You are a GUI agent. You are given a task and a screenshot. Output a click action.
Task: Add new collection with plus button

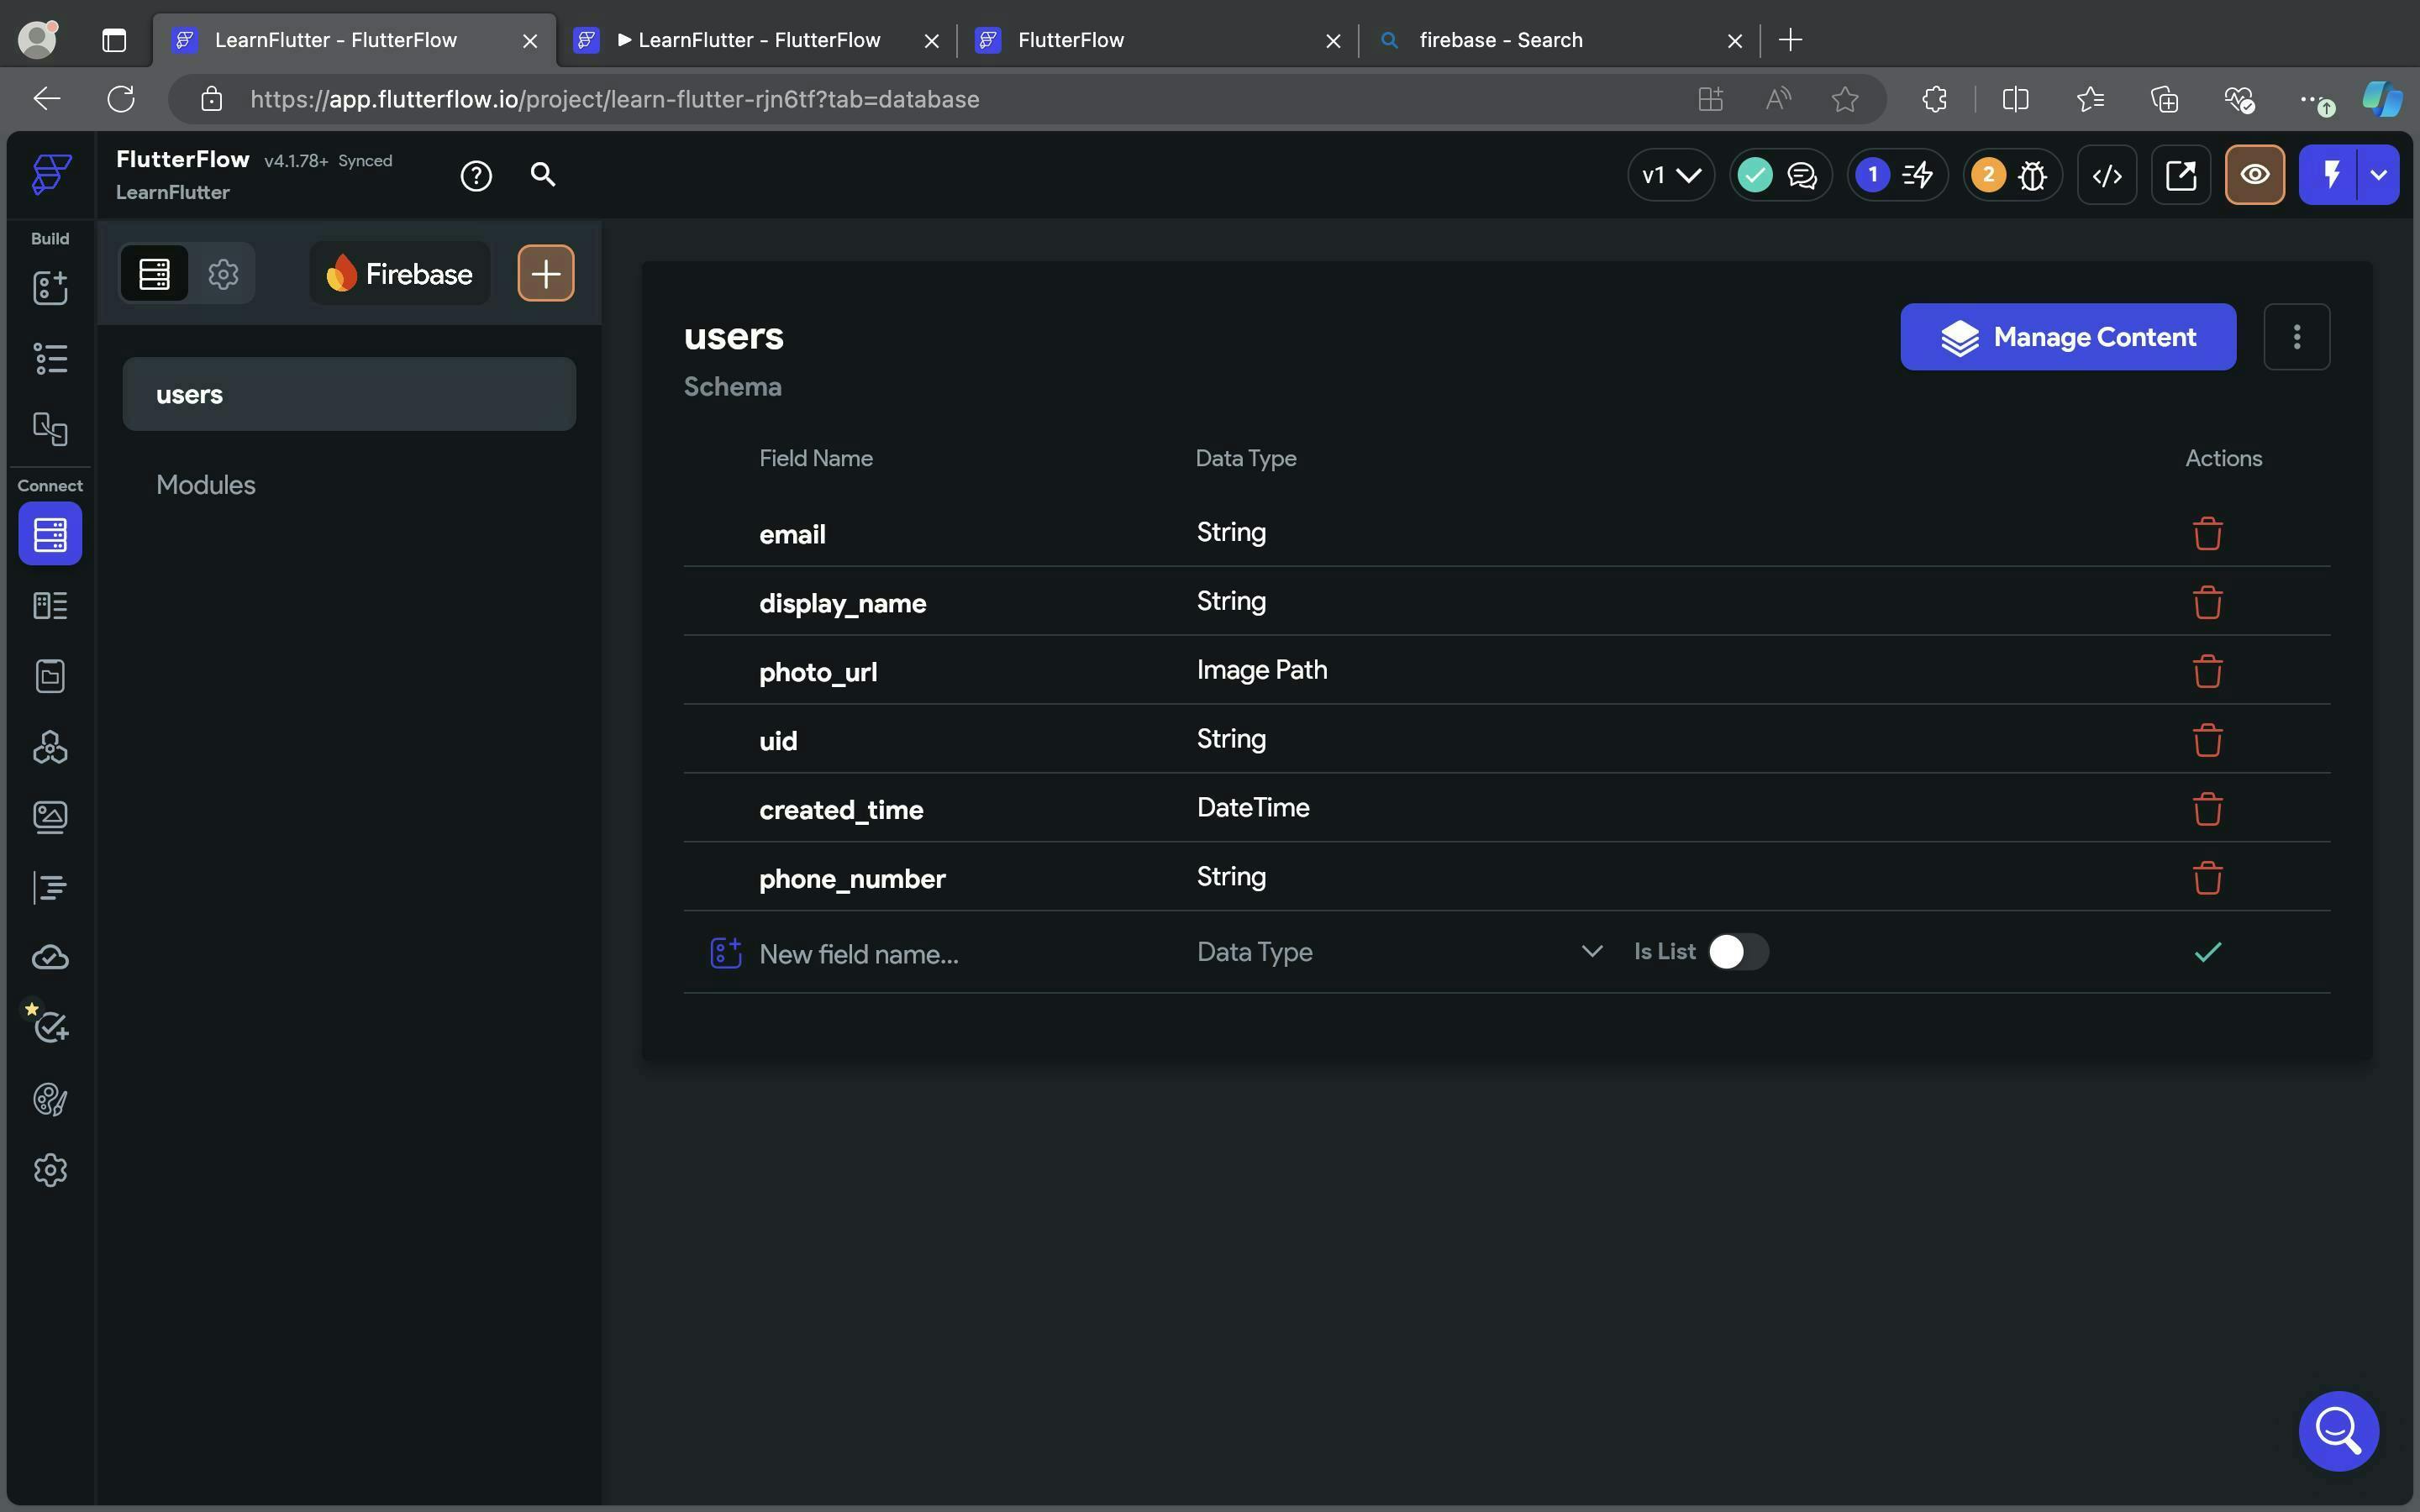point(545,273)
